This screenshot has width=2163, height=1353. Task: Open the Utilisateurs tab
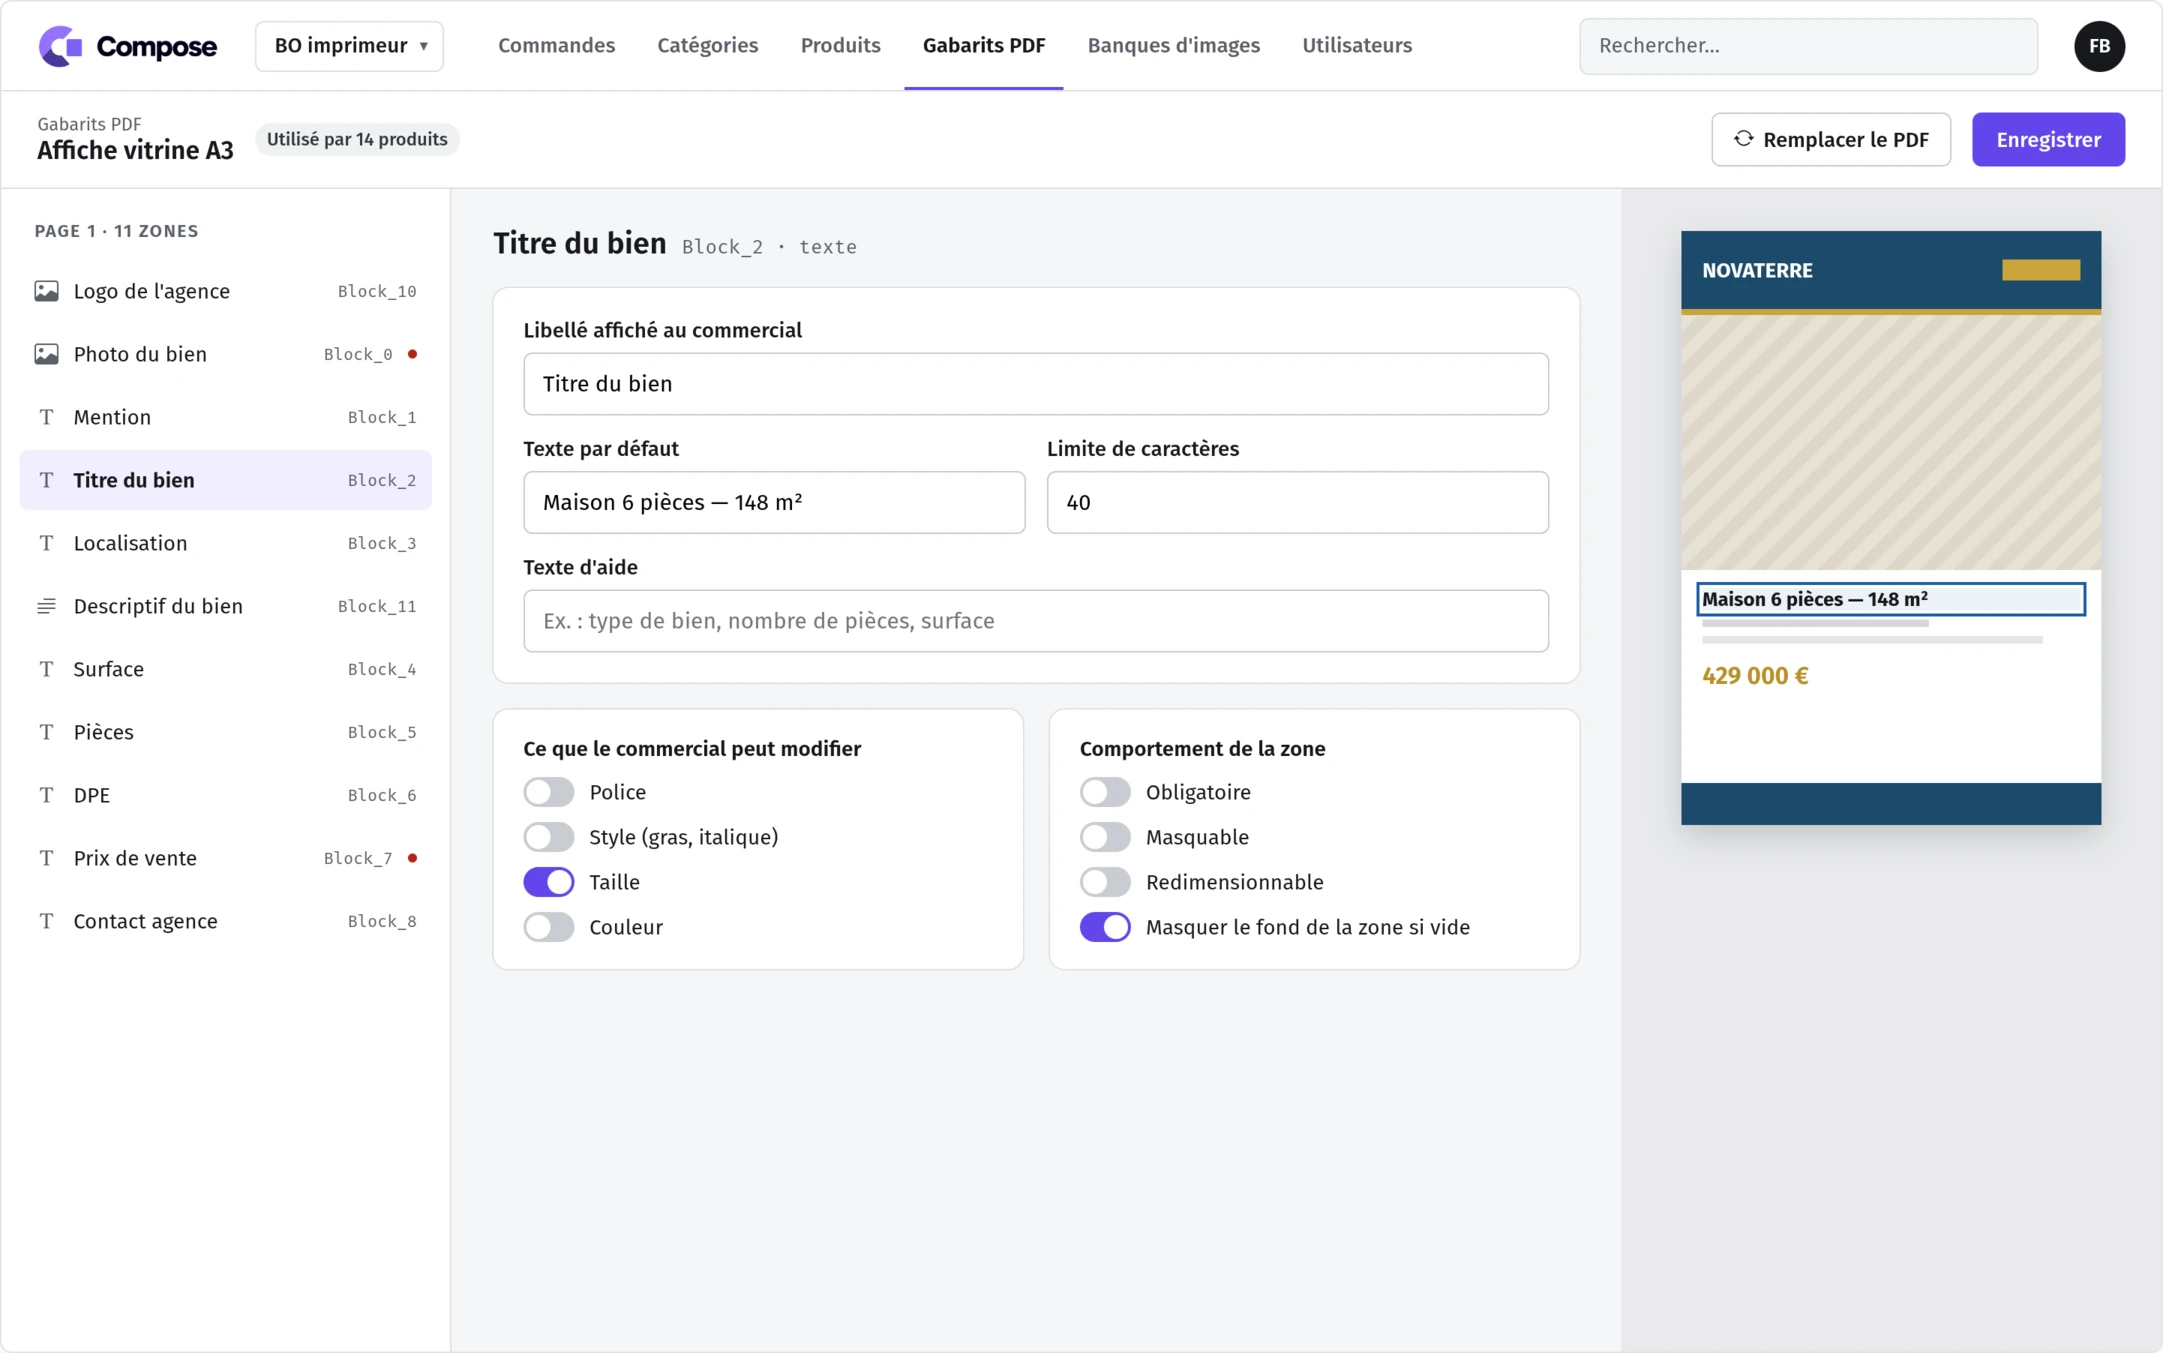[1356, 46]
